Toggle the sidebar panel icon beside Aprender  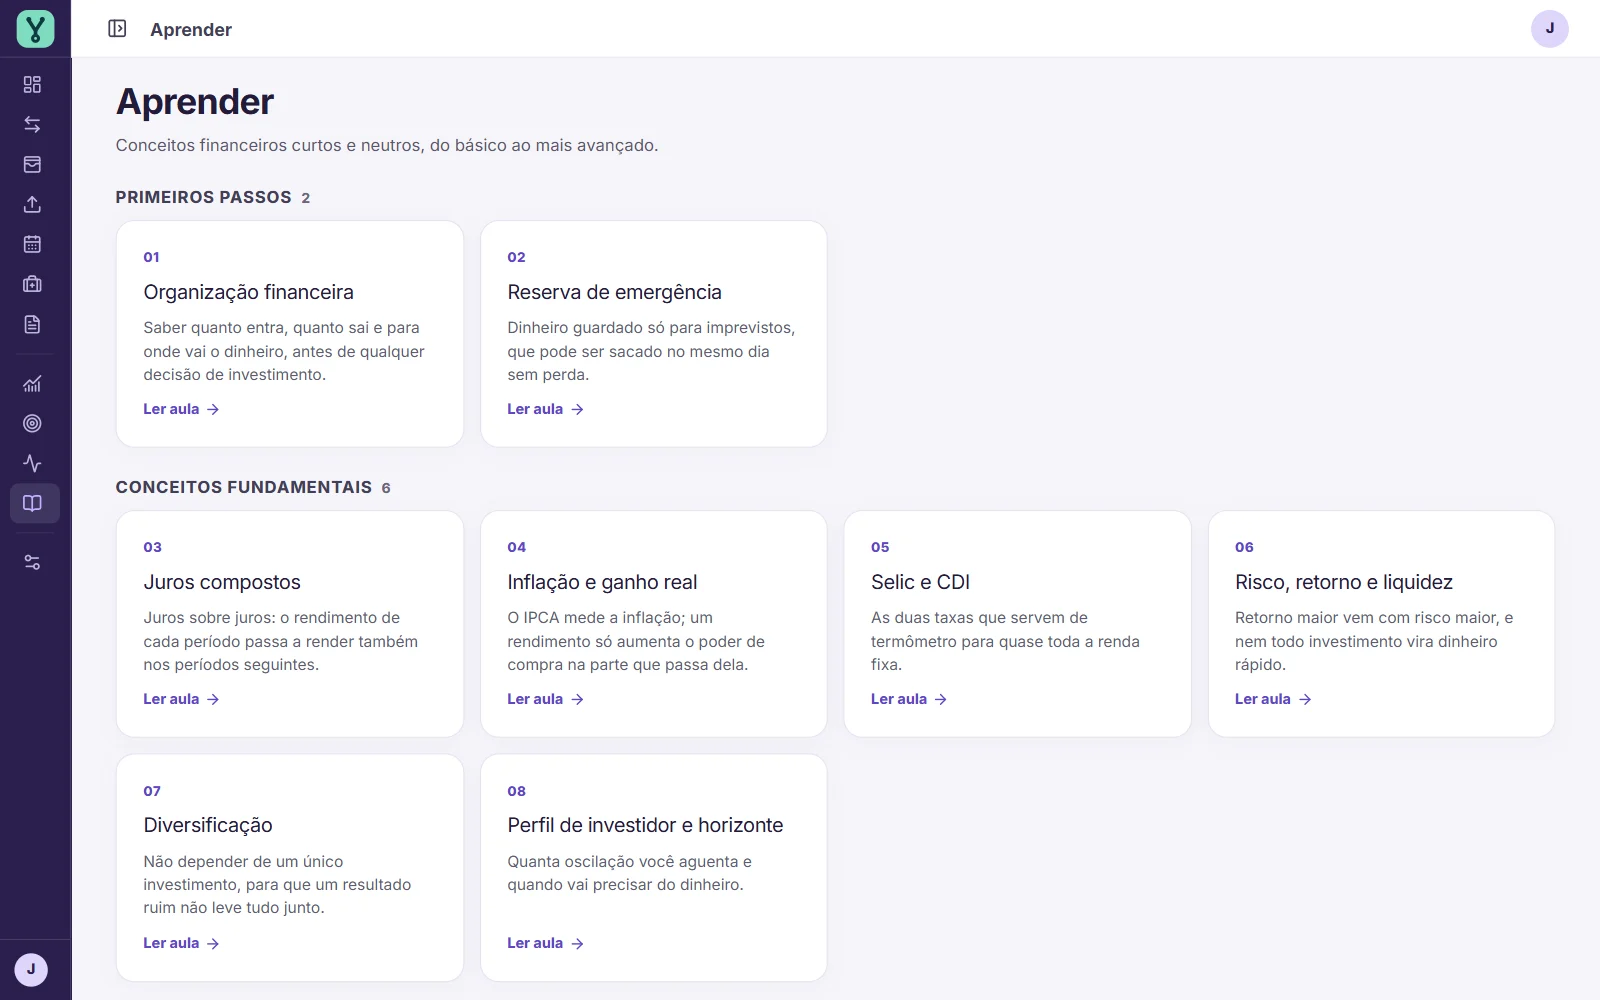(x=117, y=29)
